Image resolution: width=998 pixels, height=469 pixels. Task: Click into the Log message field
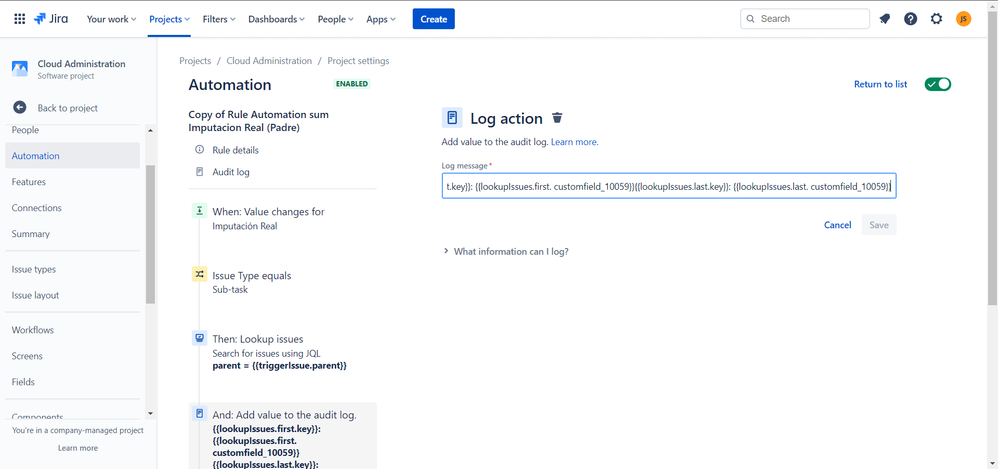(669, 186)
